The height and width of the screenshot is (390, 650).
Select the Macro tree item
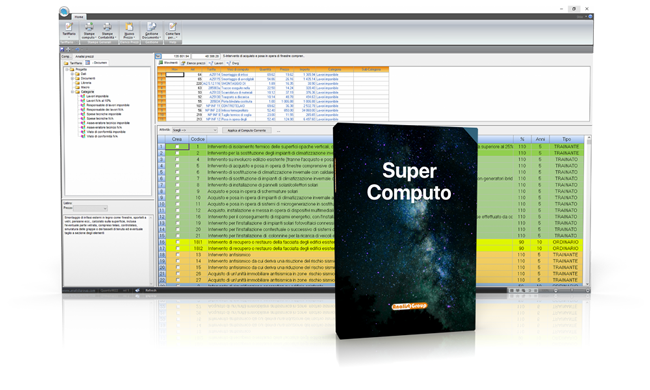85,87
